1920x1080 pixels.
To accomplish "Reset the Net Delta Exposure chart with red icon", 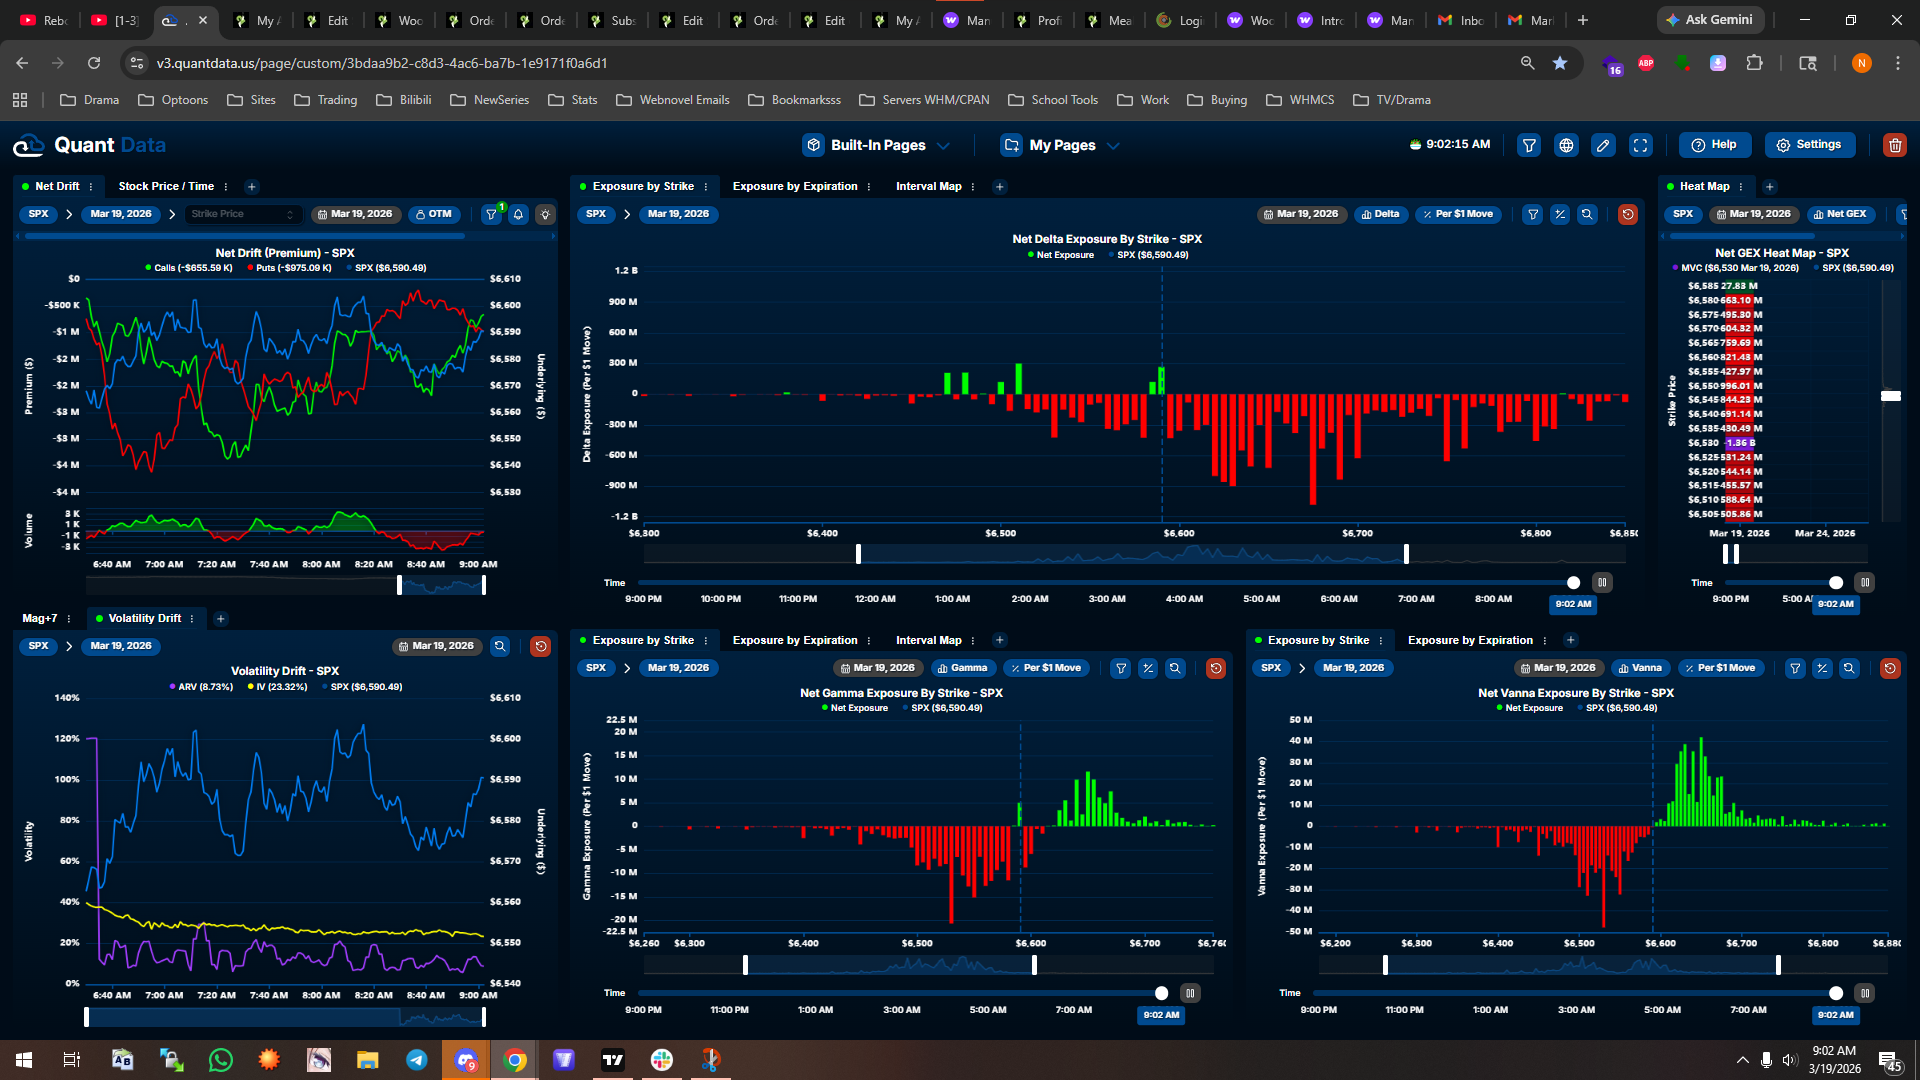I will coord(1628,214).
